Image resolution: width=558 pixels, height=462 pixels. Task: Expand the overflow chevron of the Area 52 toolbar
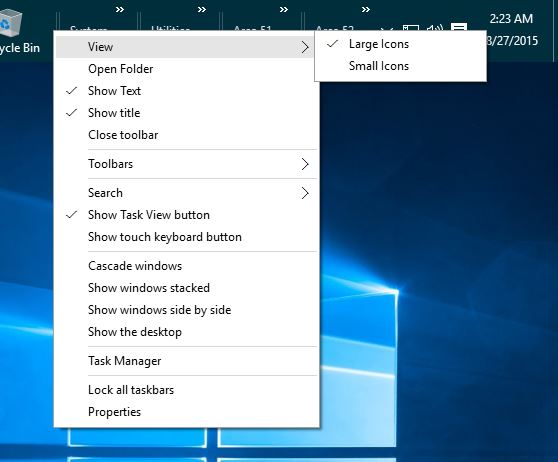365,10
